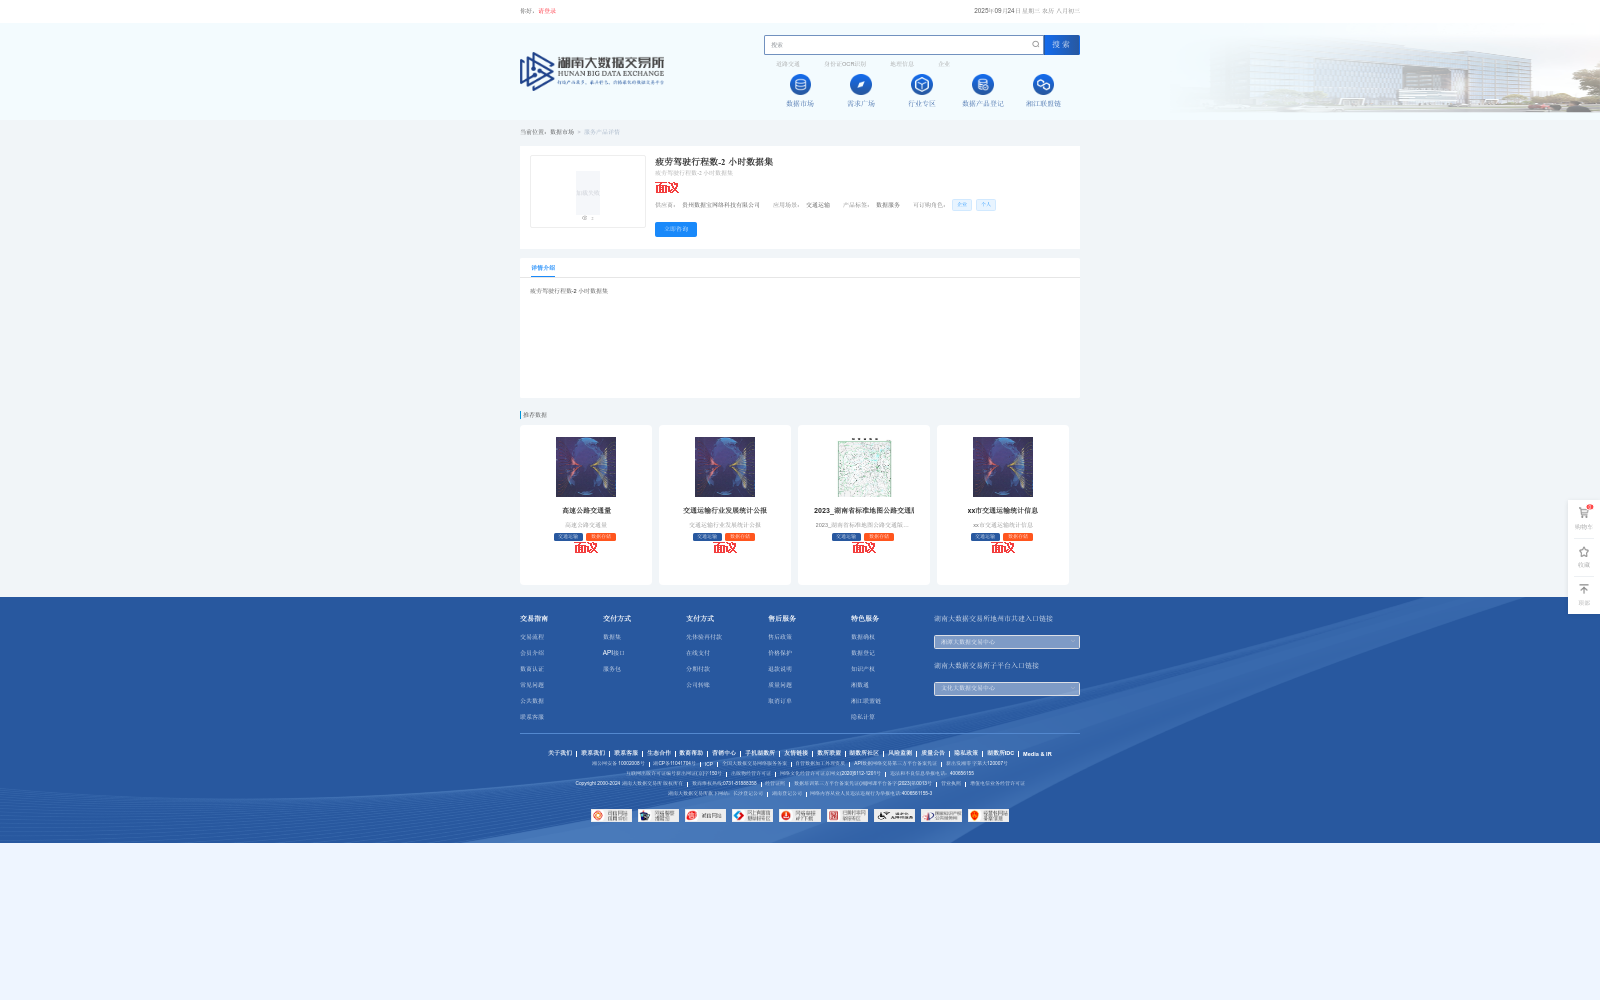Image resolution: width=1600 pixels, height=1000 pixels.
Task: Open the 2023 湖南省标准地图 map thumbnail
Action: pos(864,467)
